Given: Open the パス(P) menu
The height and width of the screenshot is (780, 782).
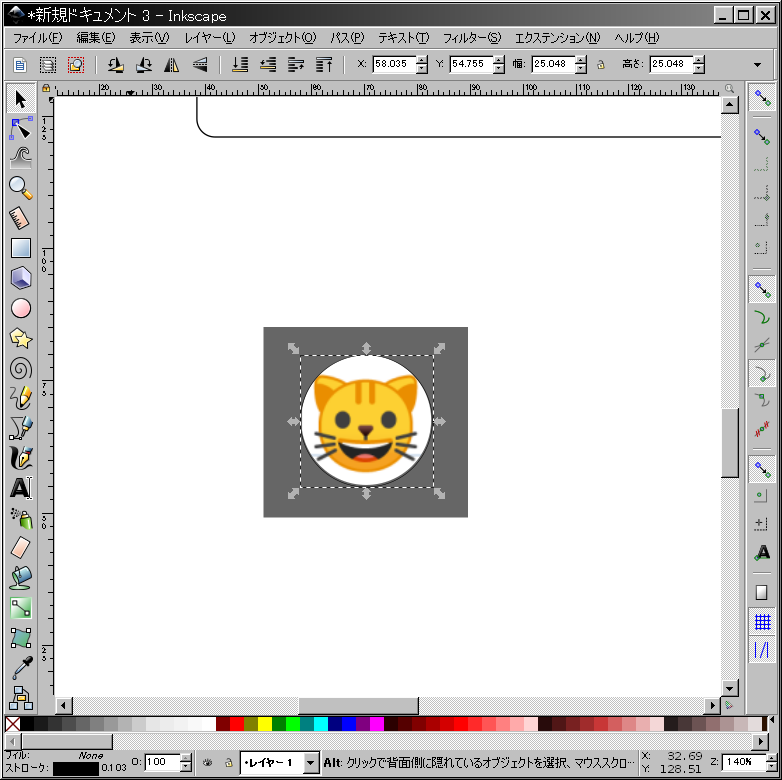Looking at the screenshot, I should (x=347, y=38).
